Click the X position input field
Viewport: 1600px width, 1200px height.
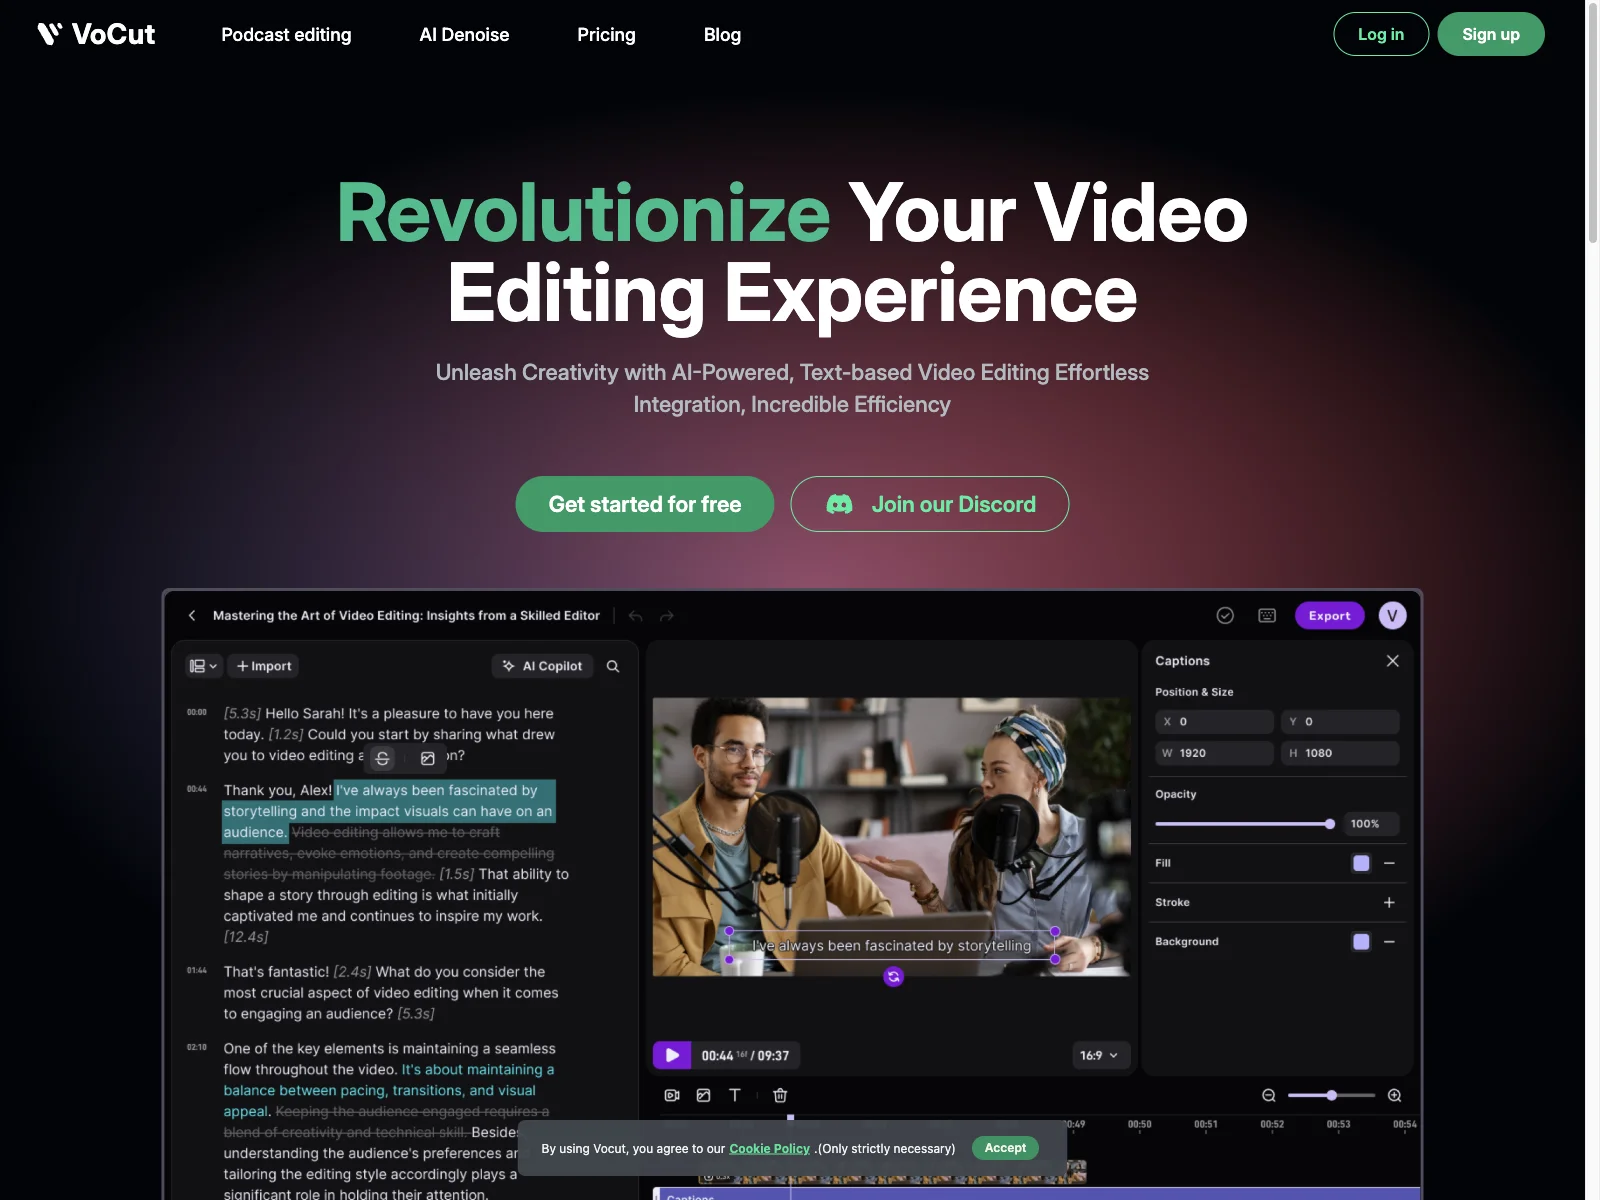1214,722
